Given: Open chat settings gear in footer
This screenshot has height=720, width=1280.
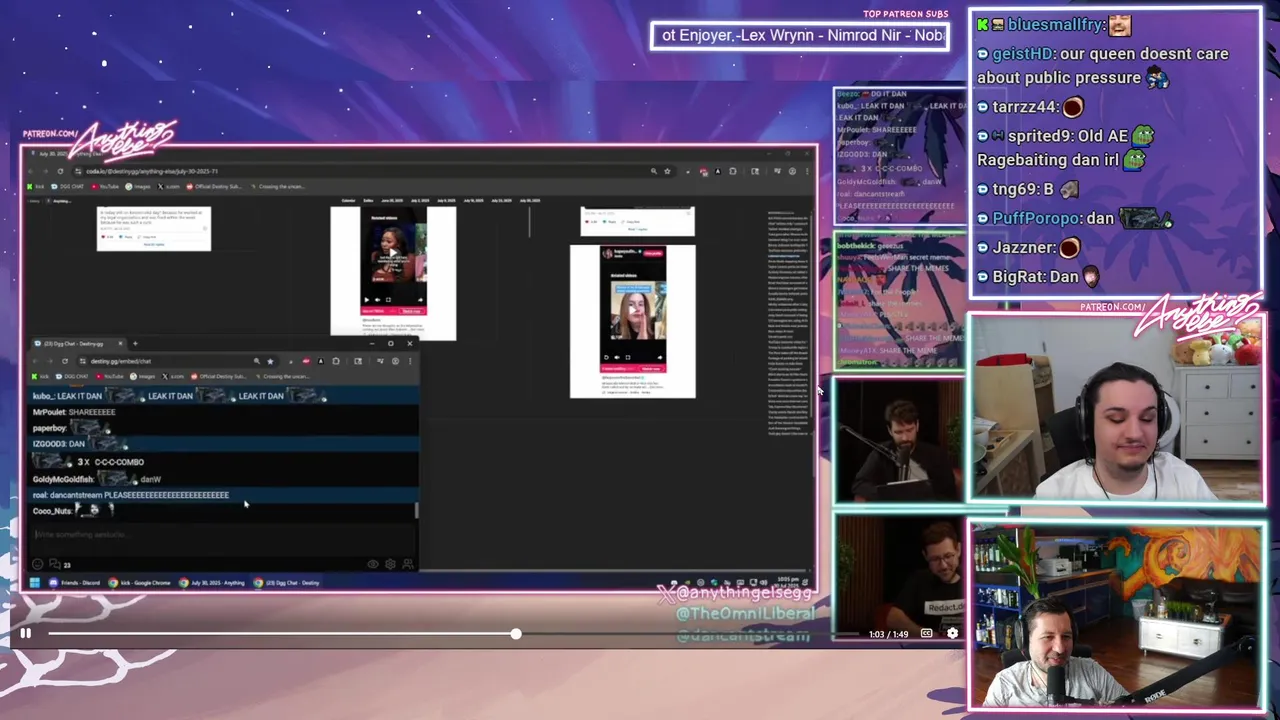Looking at the screenshot, I should [x=390, y=565].
